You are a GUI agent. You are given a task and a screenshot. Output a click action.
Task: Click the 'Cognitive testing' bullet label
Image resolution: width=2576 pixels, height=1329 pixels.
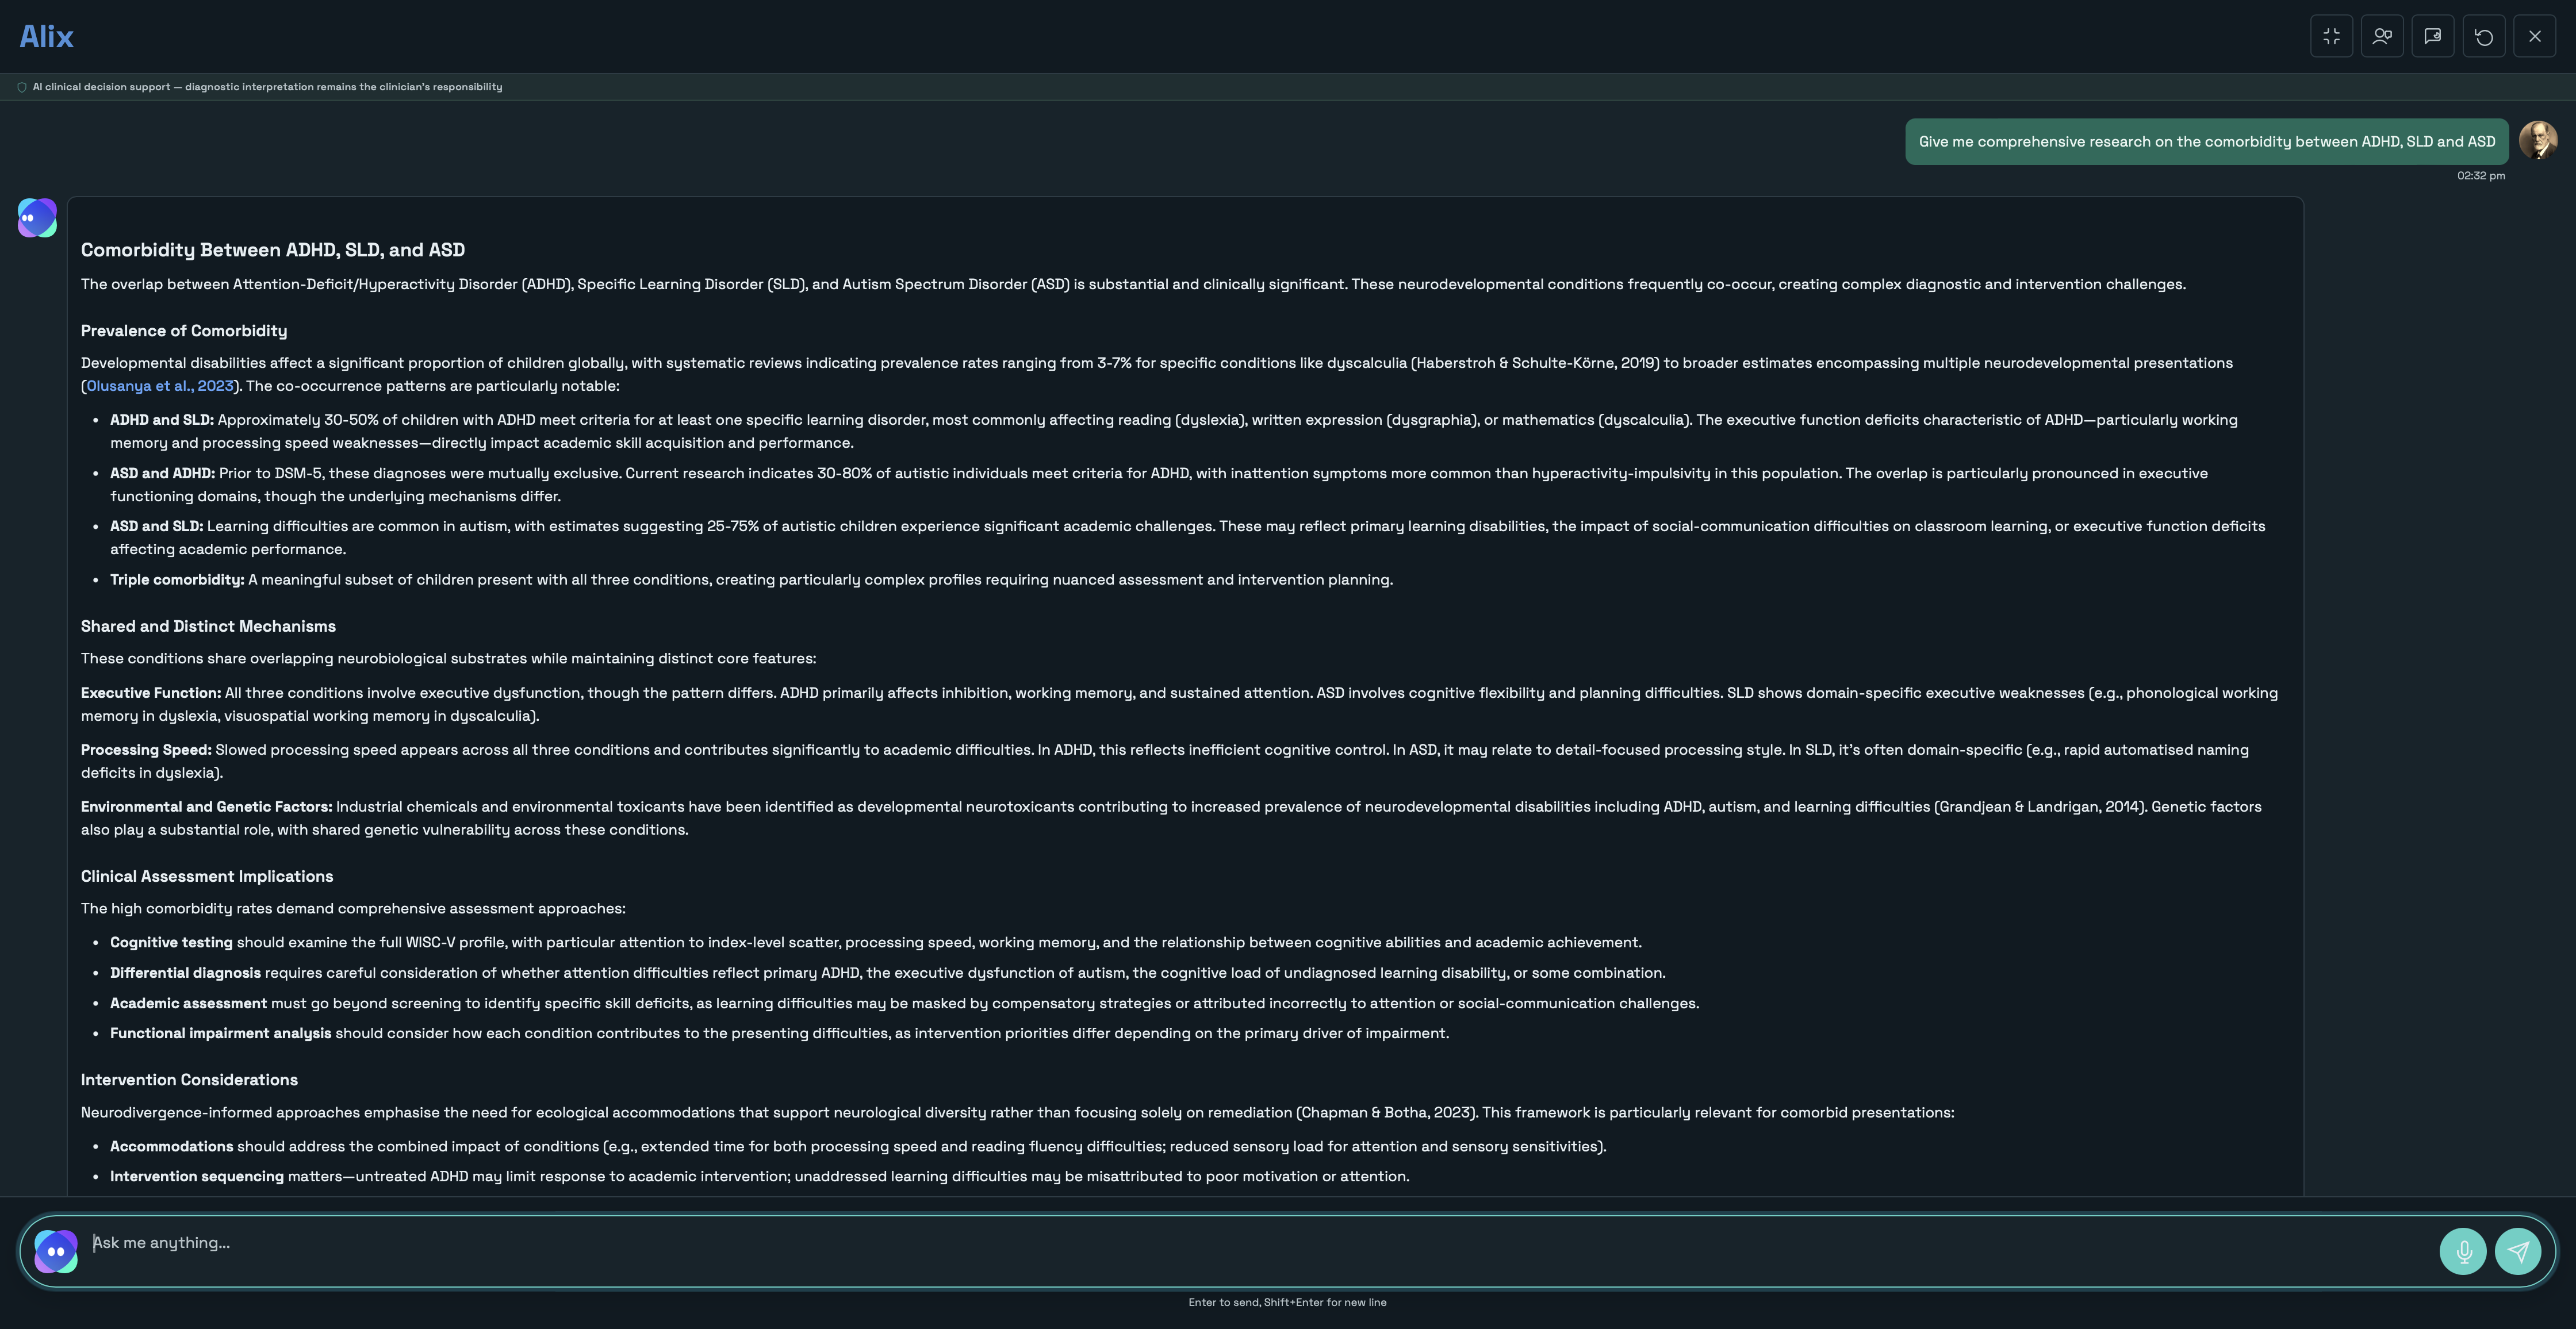coord(171,943)
